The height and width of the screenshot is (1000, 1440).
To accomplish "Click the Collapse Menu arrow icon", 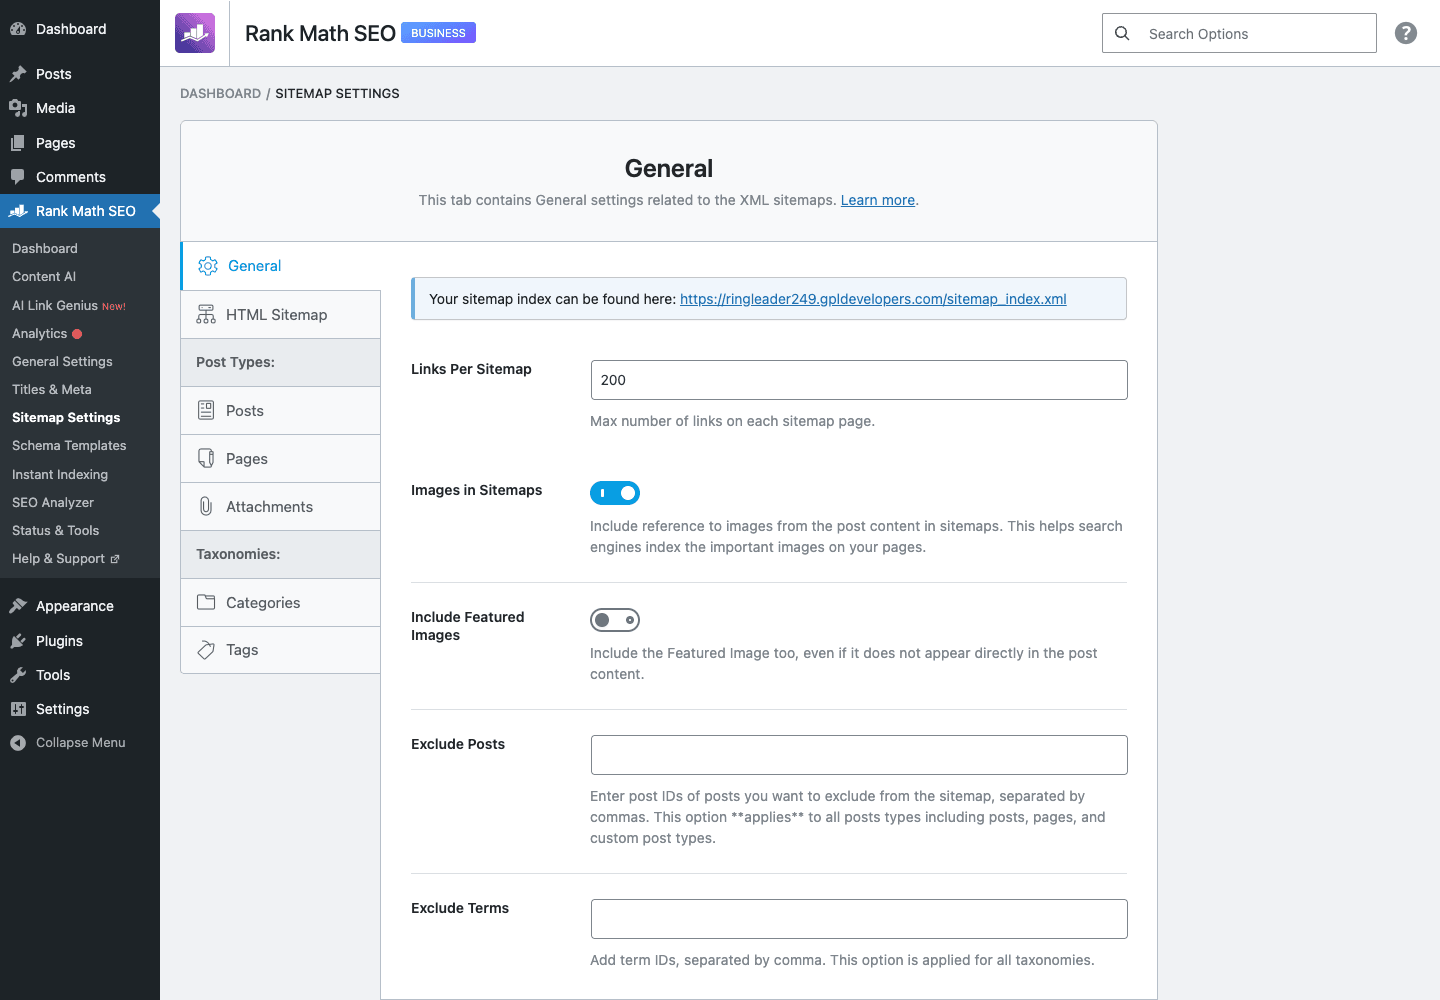I will pos(18,743).
